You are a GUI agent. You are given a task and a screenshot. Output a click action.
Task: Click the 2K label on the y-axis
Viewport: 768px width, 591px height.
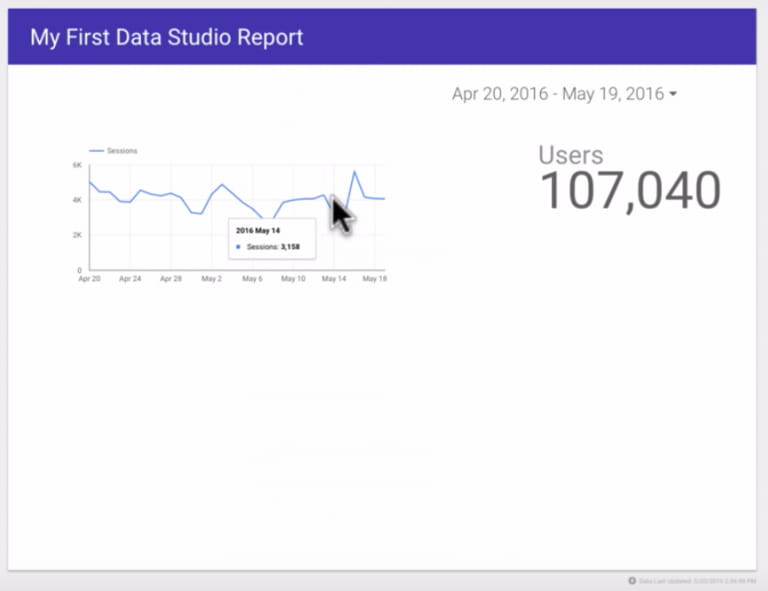tap(77, 235)
